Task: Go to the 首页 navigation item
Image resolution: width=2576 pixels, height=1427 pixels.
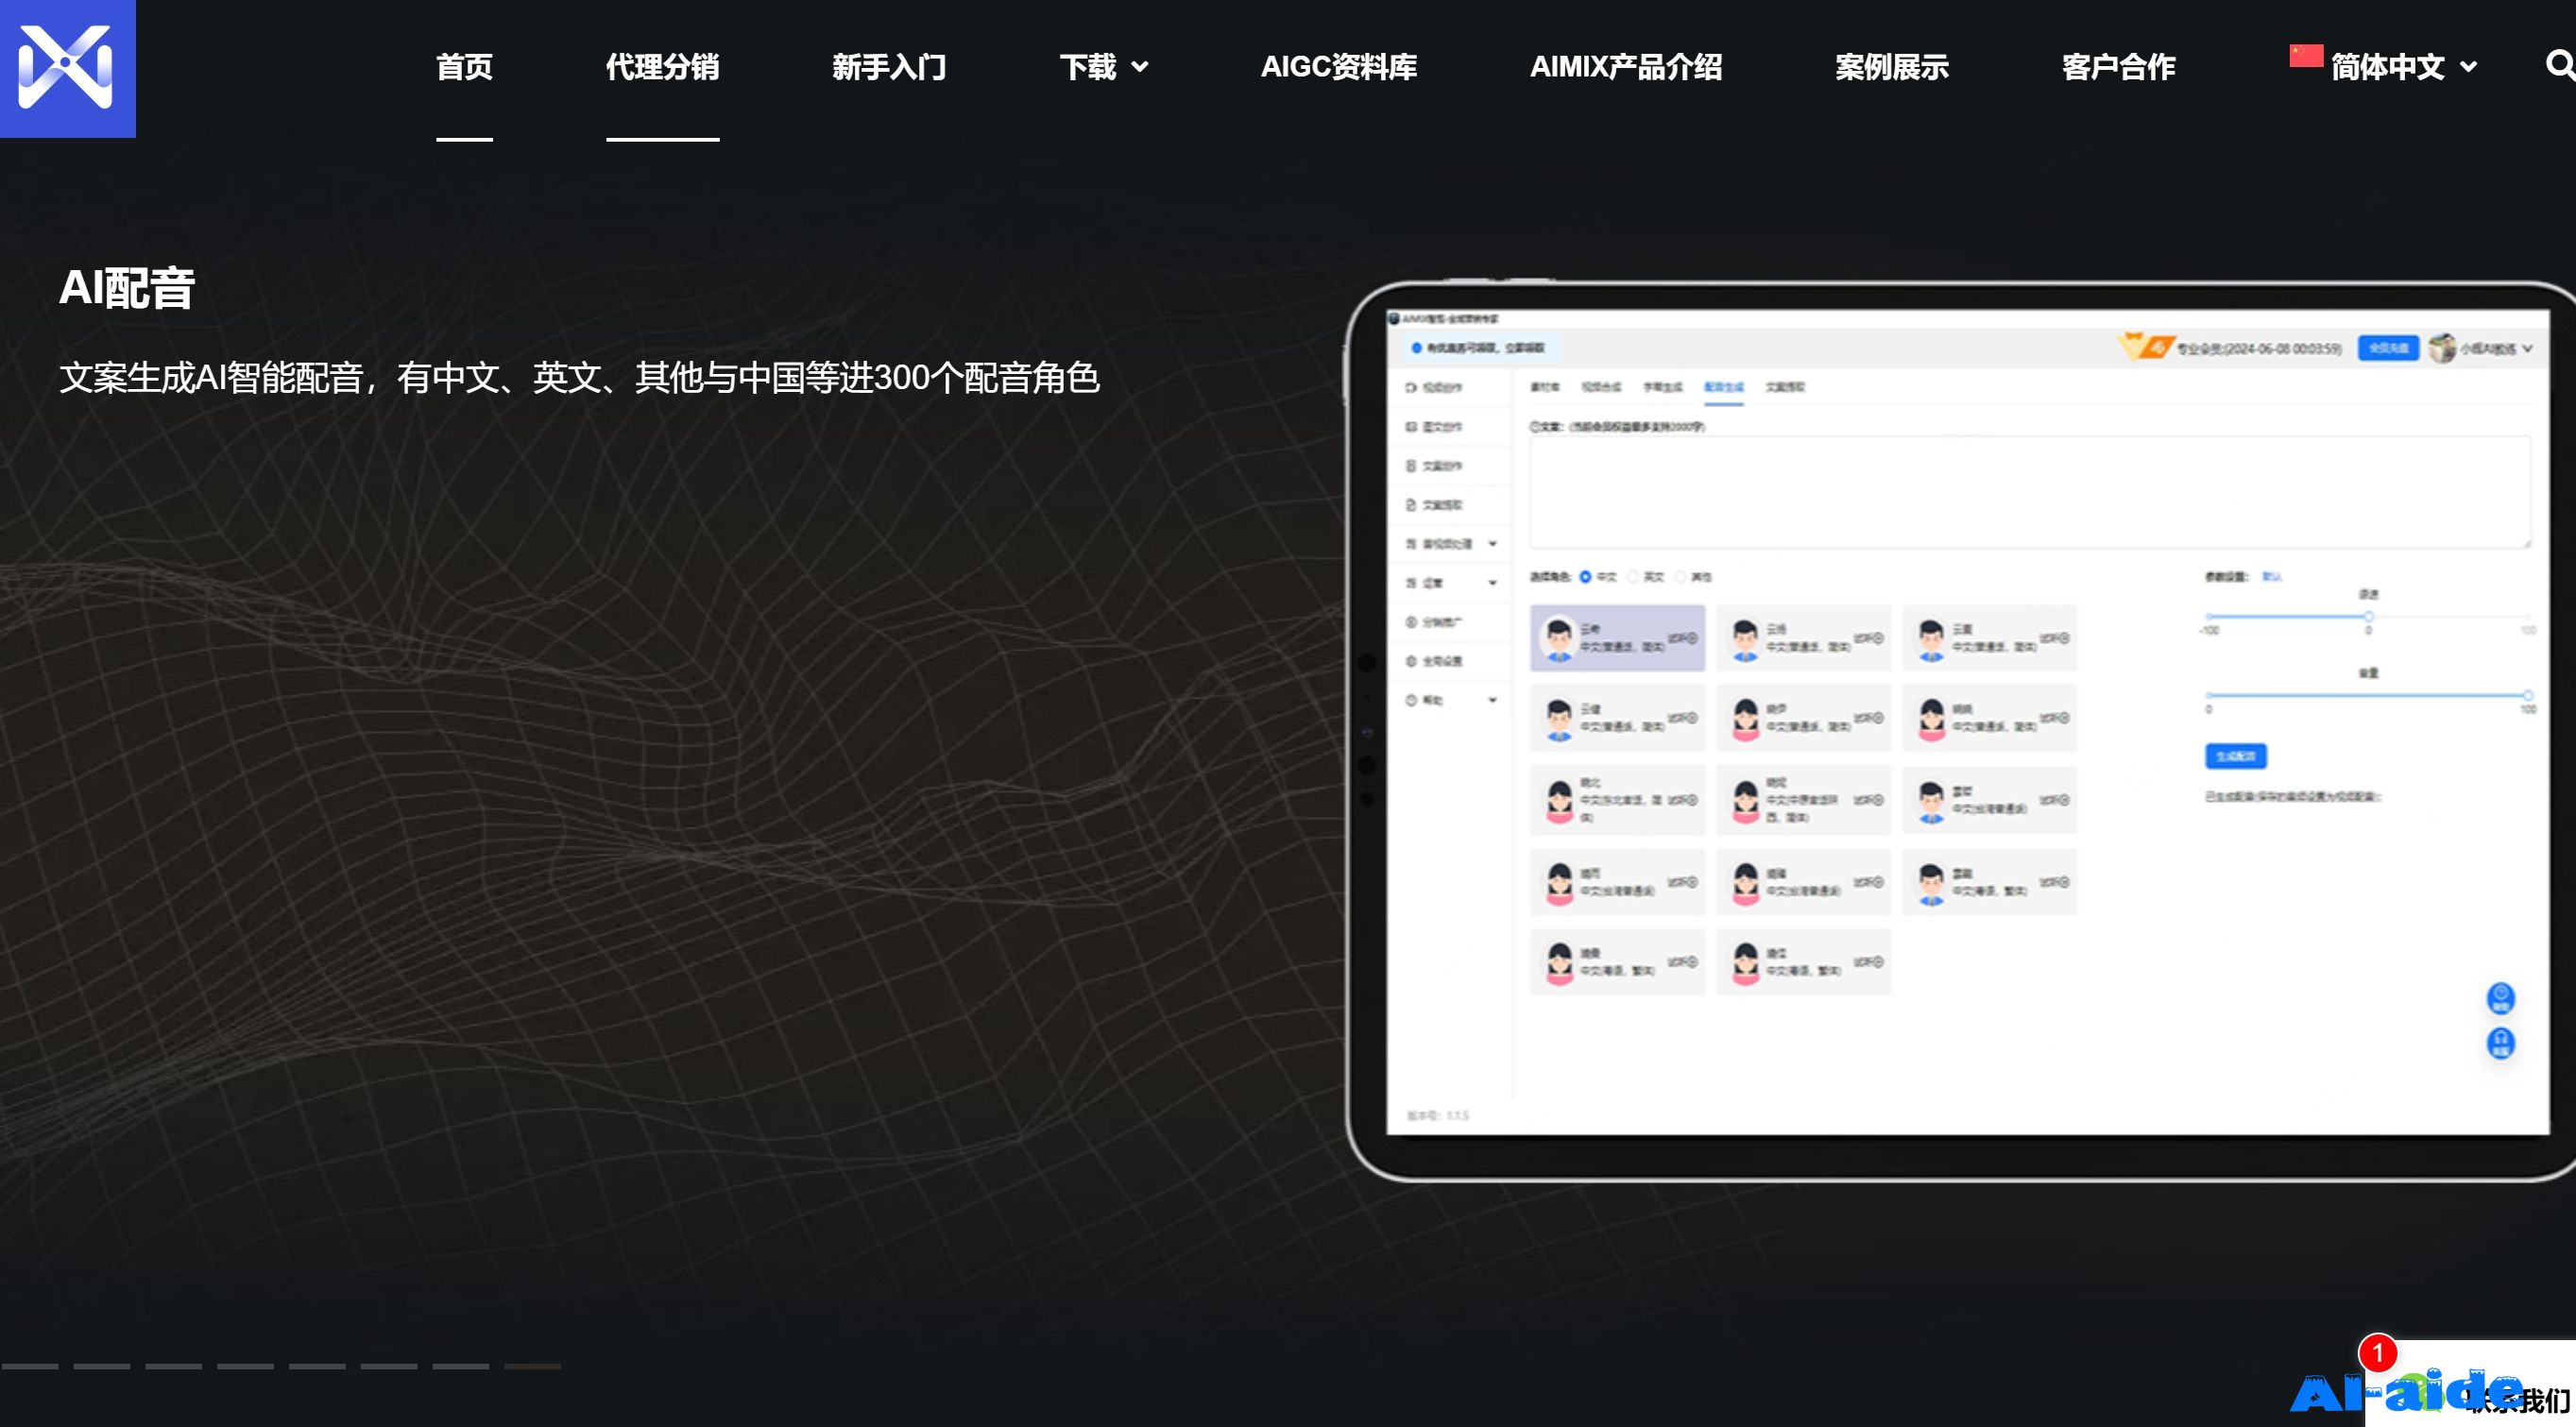Action: [464, 67]
